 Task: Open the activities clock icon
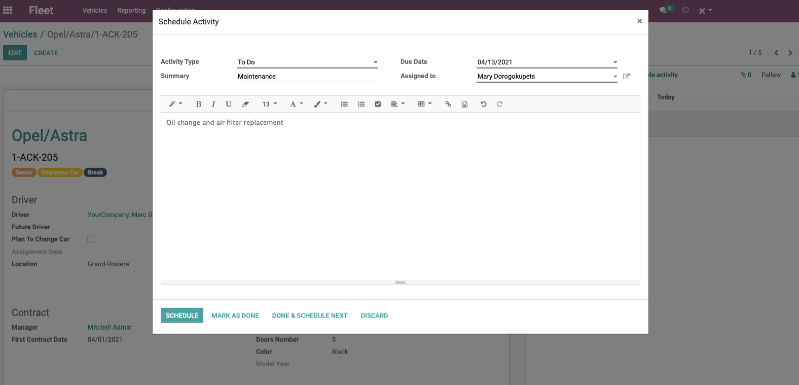coord(685,10)
